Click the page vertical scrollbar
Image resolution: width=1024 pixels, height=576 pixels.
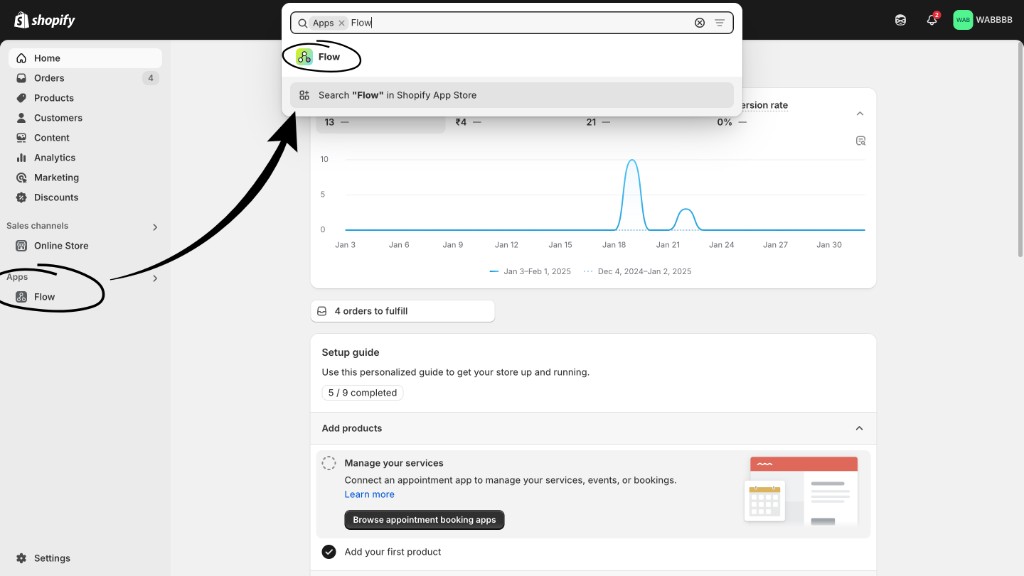coord(1020,152)
